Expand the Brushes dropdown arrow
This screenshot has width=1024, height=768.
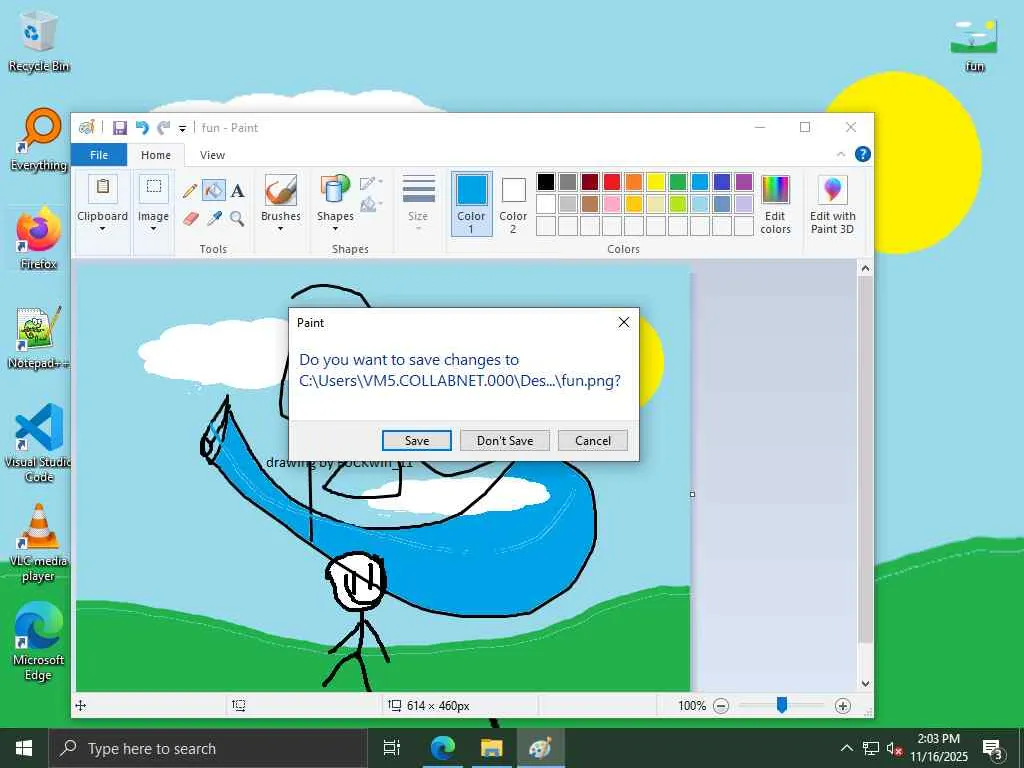(281, 229)
